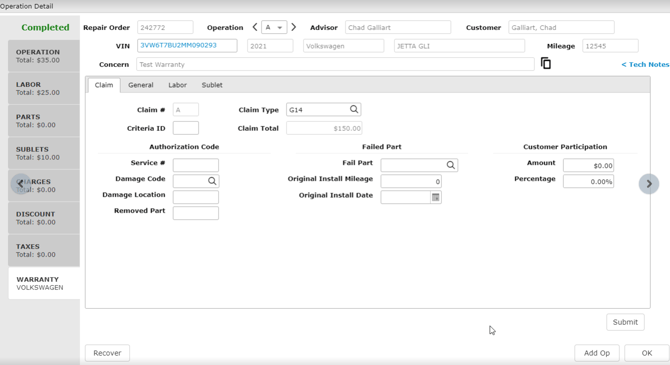The height and width of the screenshot is (365, 670).
Task: Click the right round carousel arrow
Action: pyautogui.click(x=649, y=184)
